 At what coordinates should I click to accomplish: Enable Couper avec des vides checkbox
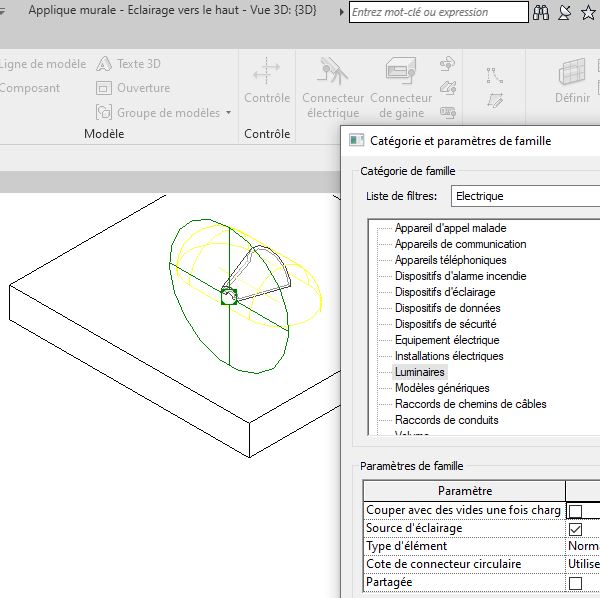(x=575, y=511)
